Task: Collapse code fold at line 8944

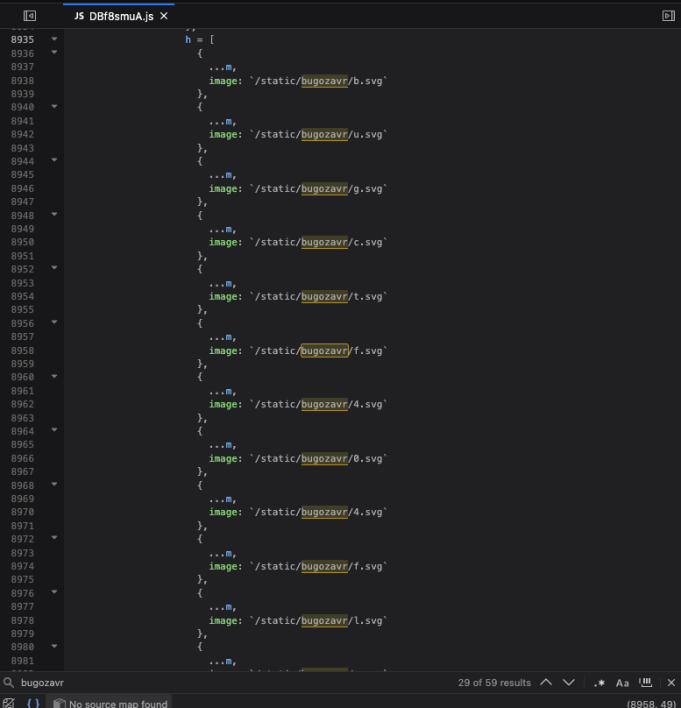Action: 54,160
